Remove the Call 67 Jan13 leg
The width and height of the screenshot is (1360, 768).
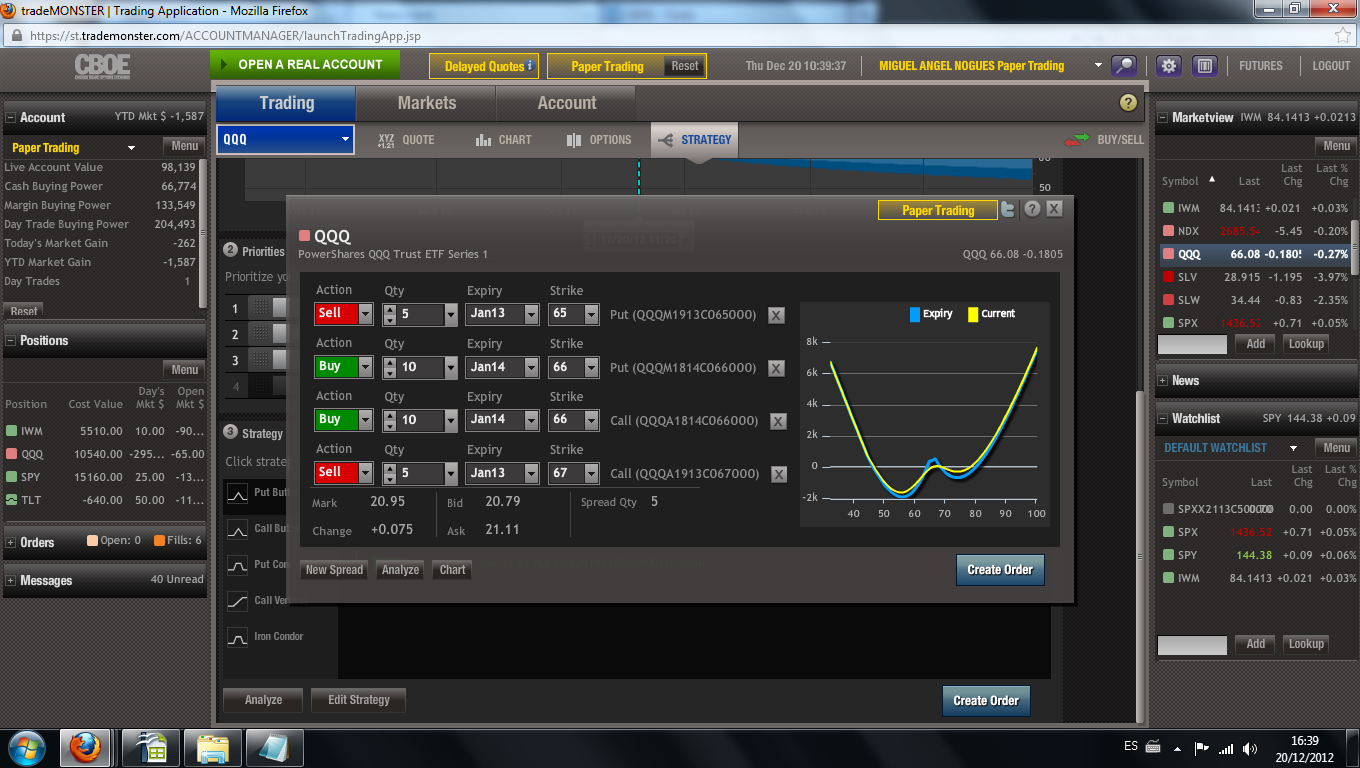(776, 475)
